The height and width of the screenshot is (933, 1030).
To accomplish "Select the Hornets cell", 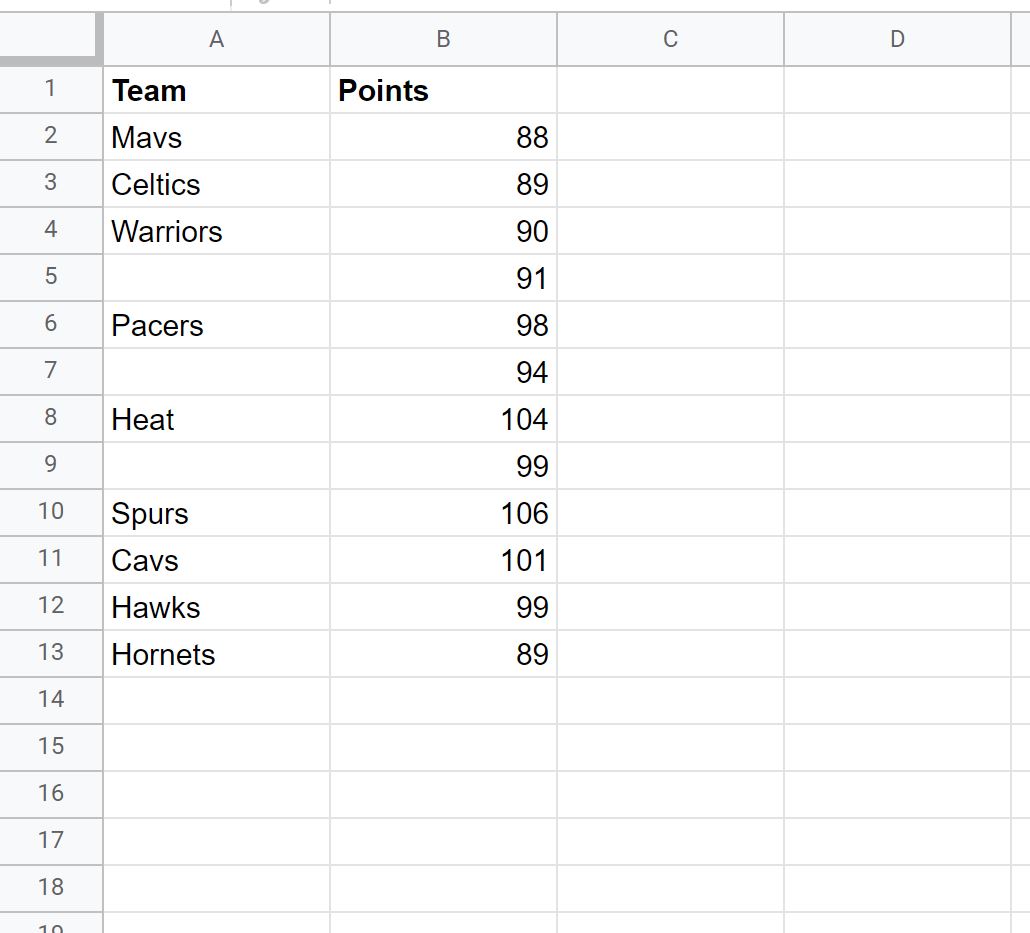I will [x=216, y=654].
